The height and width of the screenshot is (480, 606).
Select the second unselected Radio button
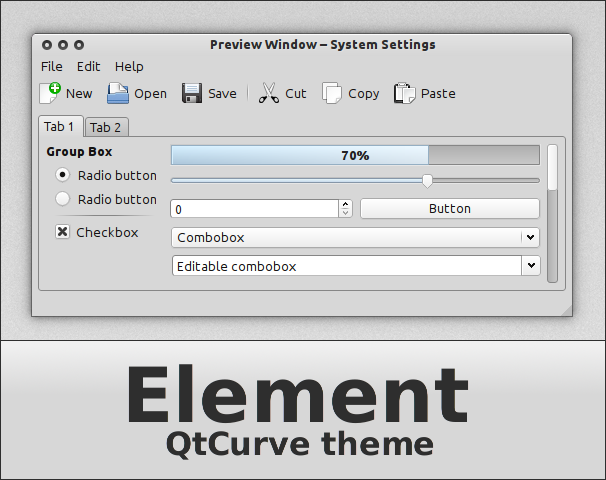[63, 199]
